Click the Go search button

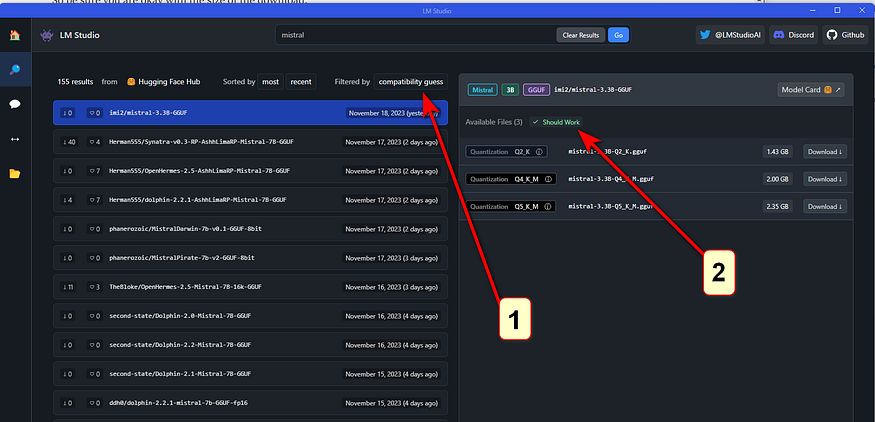click(618, 35)
